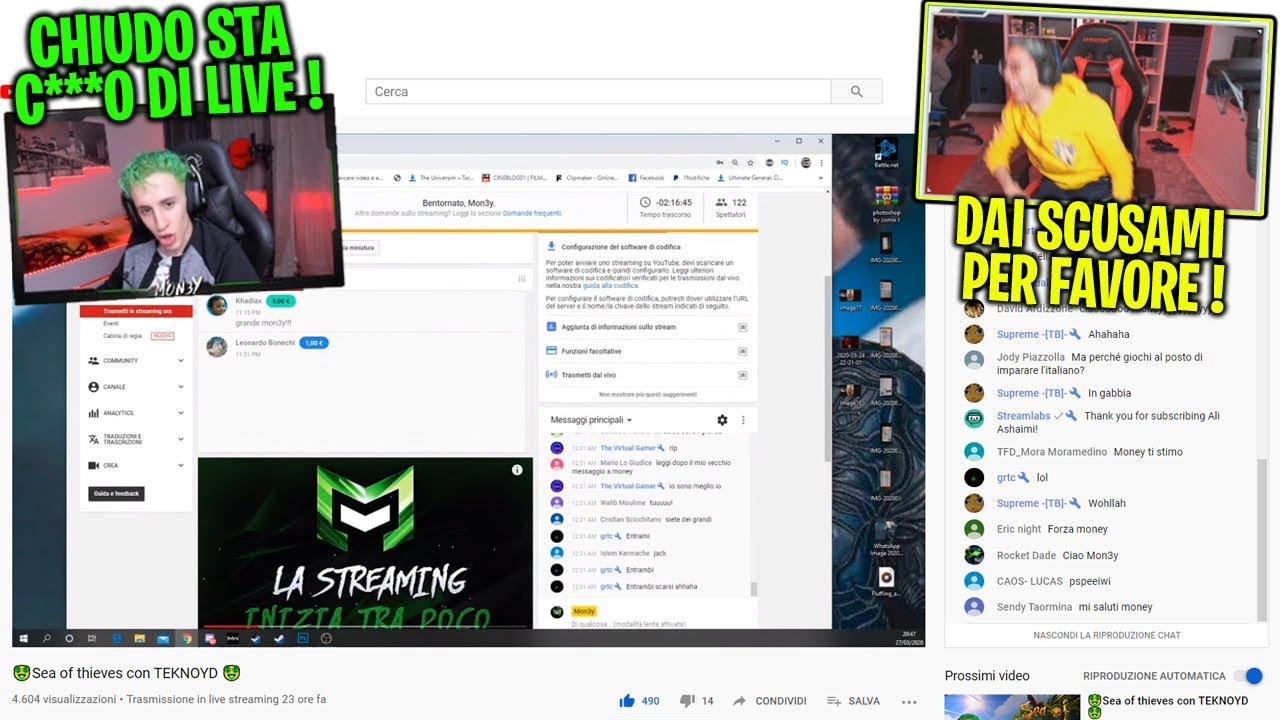
Task: Expand Funzioni facoltative row
Action: (647, 351)
